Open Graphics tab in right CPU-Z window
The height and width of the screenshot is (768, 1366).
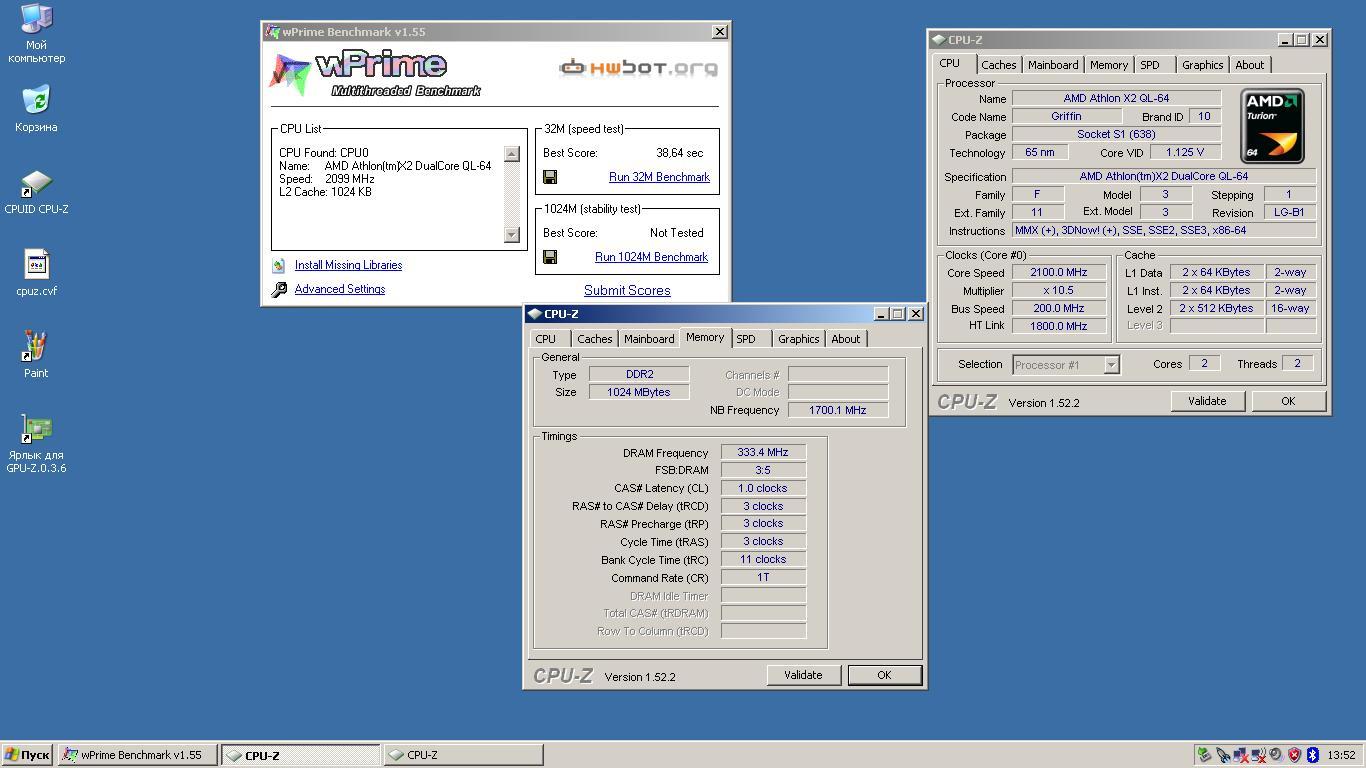coord(1202,65)
